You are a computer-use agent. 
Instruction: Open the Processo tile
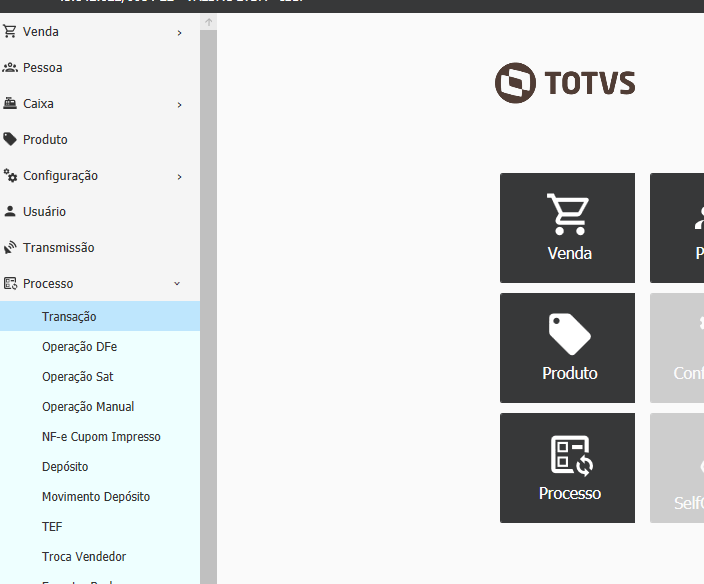pyautogui.click(x=567, y=468)
